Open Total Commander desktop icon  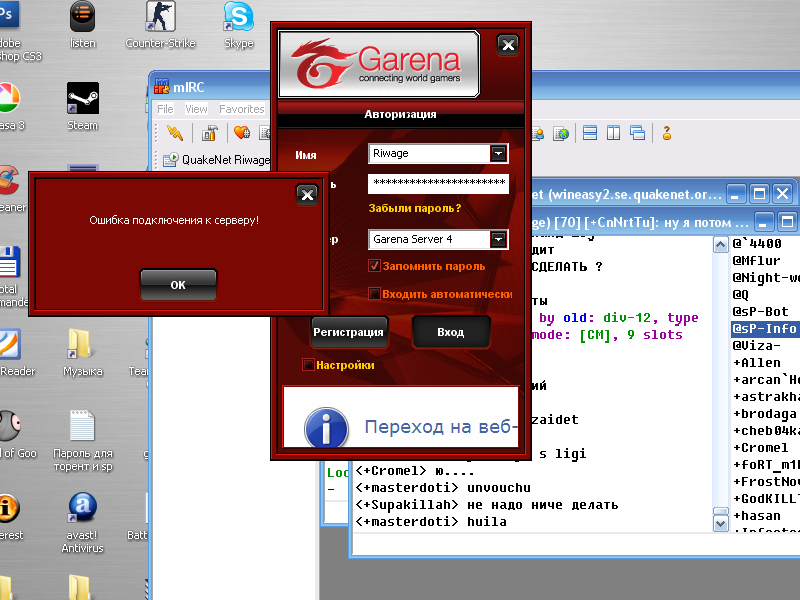tap(13, 277)
